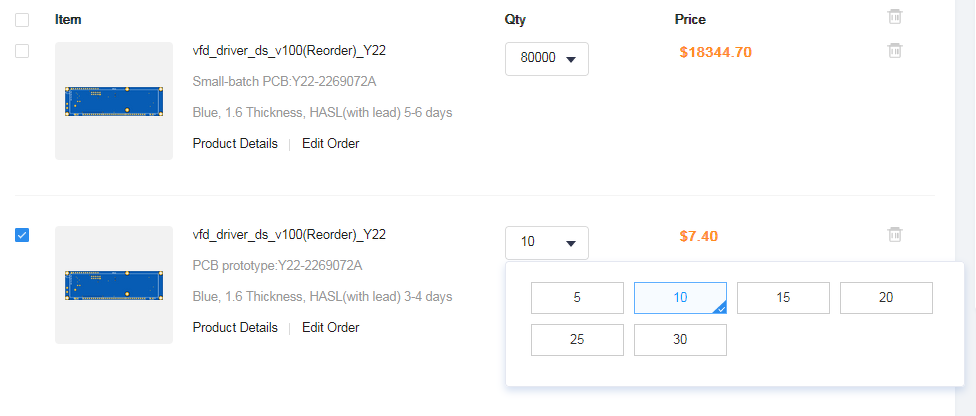
Task: Select quantity 15 option
Action: (x=783, y=298)
